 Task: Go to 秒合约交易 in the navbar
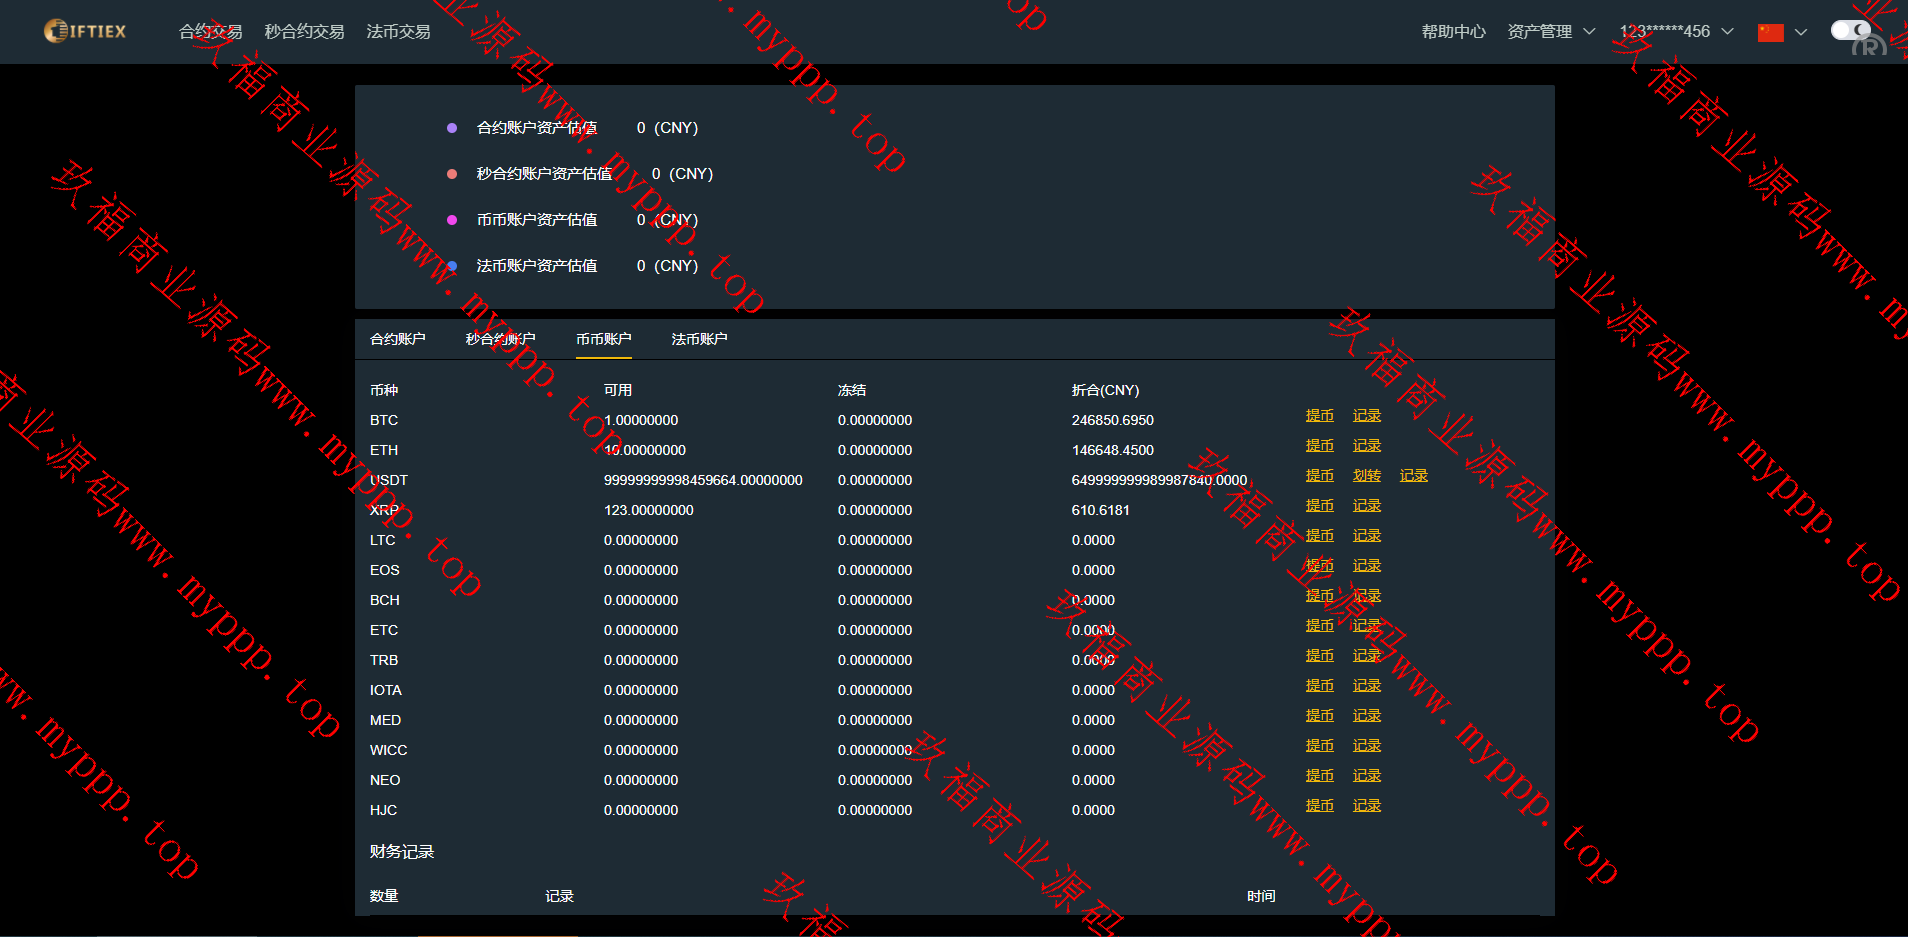tap(304, 32)
